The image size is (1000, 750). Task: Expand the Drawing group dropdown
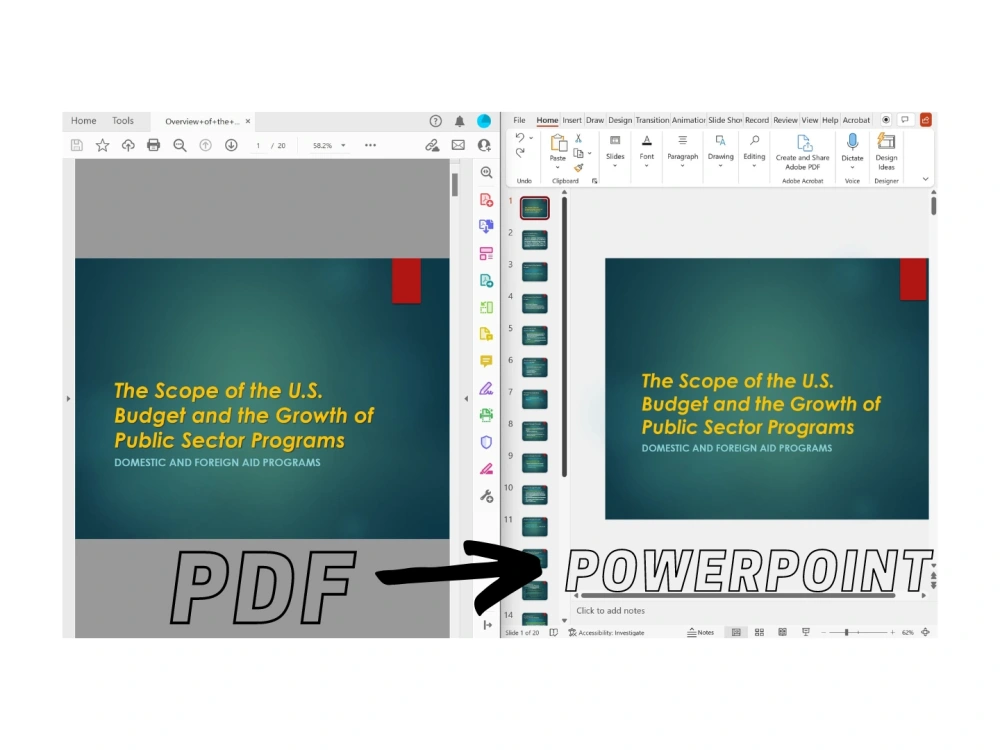721,166
